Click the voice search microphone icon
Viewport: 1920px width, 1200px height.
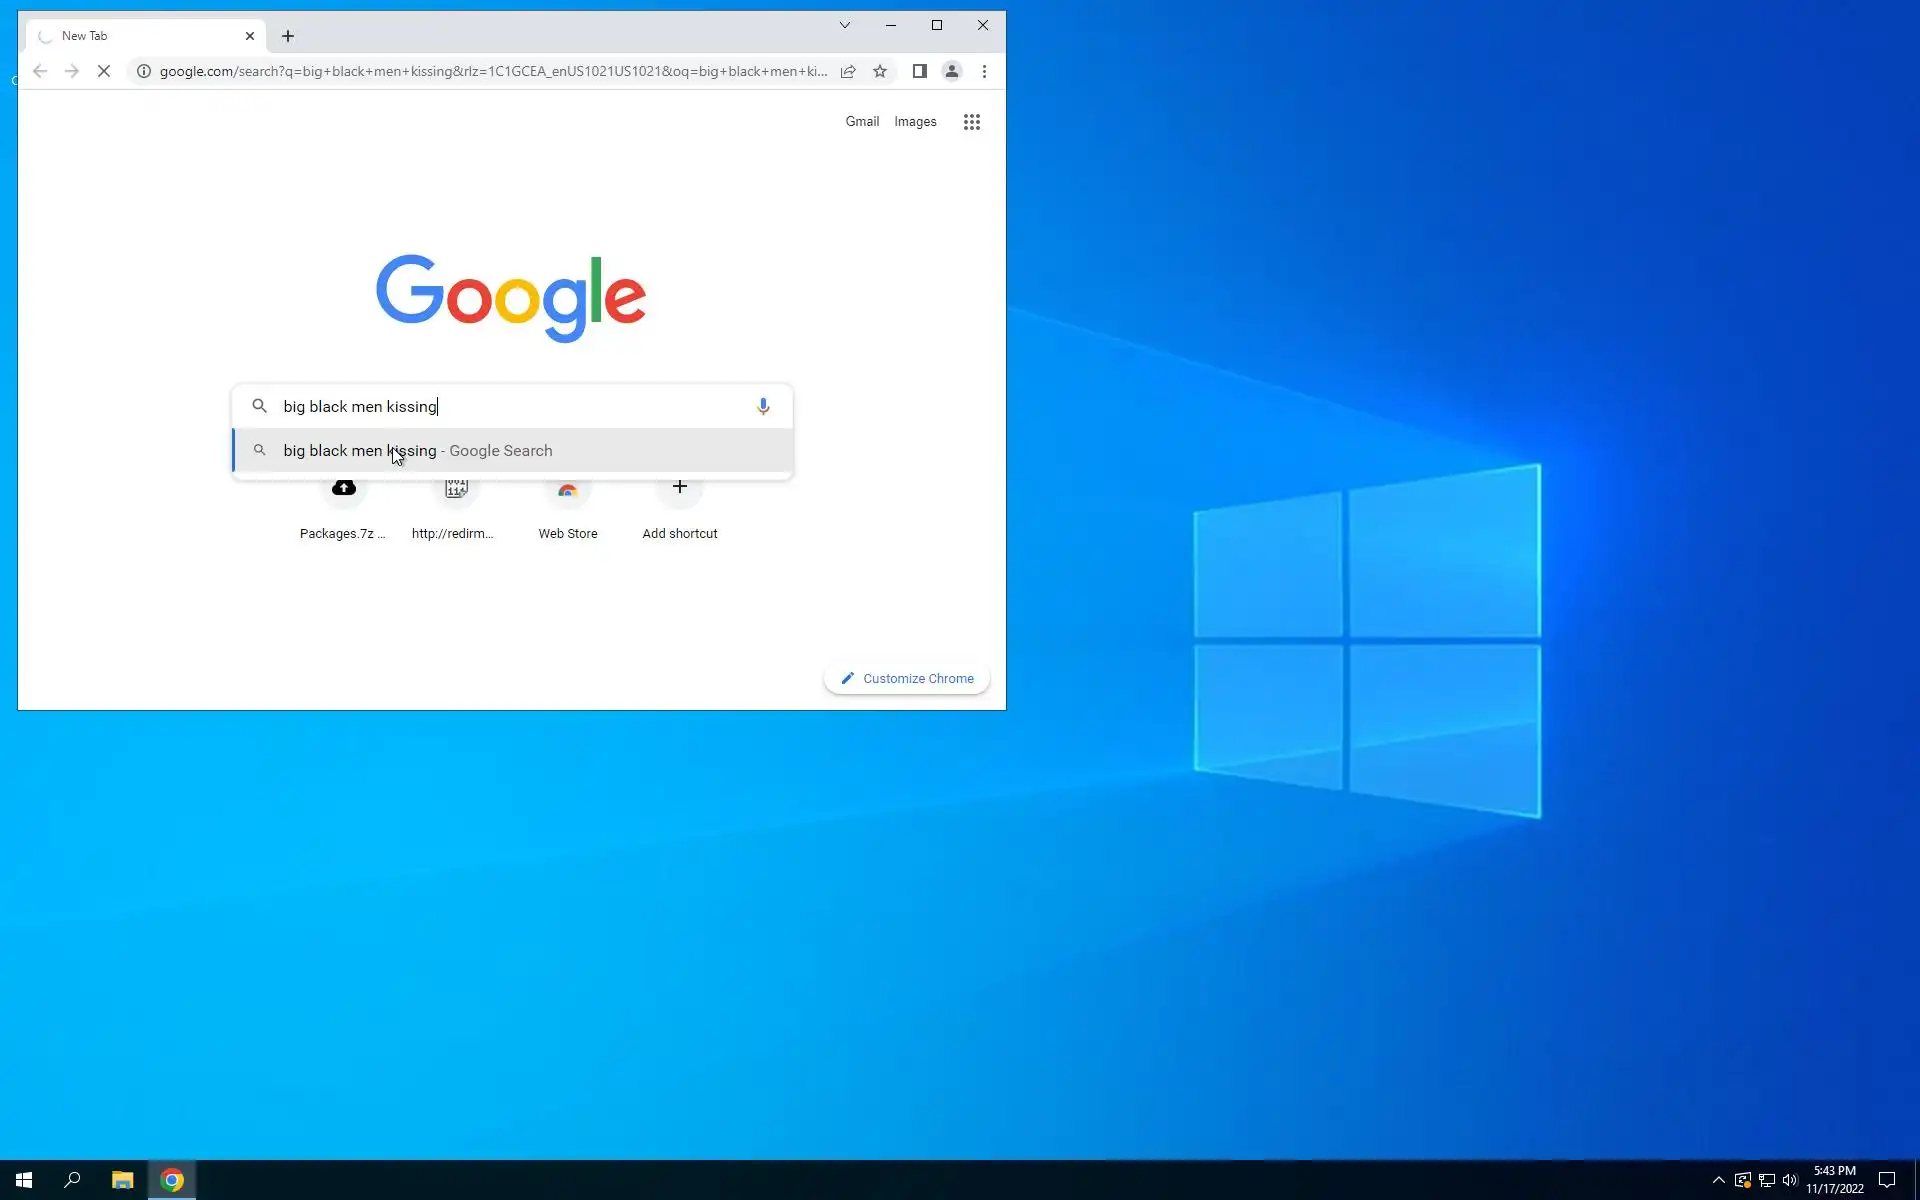tap(763, 406)
